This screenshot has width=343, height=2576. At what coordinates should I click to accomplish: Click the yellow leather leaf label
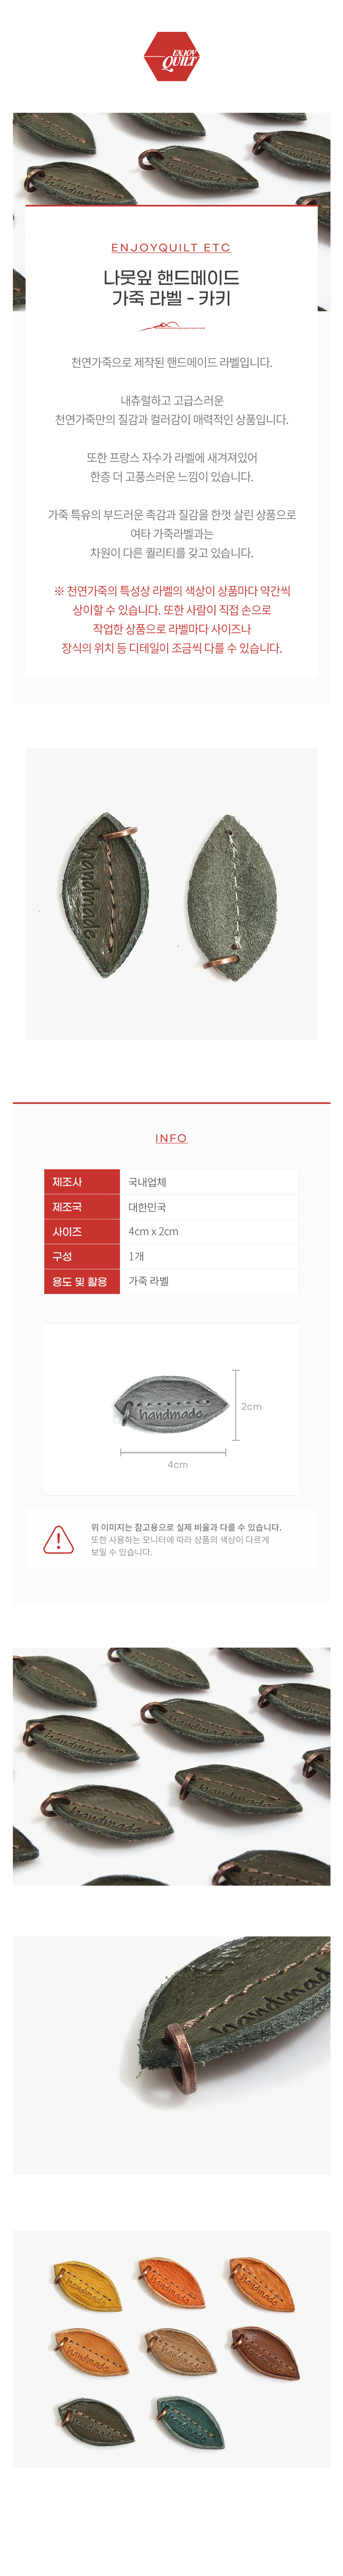tap(86, 2286)
